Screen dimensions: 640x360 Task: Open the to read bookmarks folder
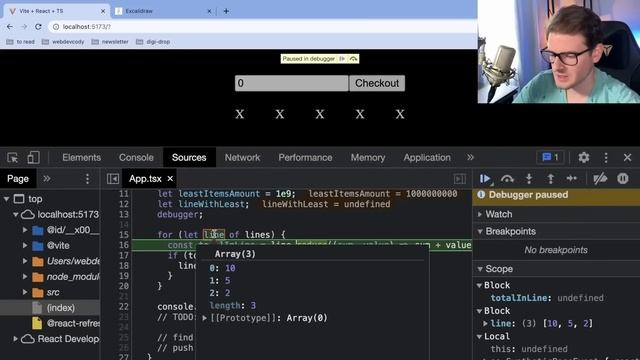pos(20,42)
